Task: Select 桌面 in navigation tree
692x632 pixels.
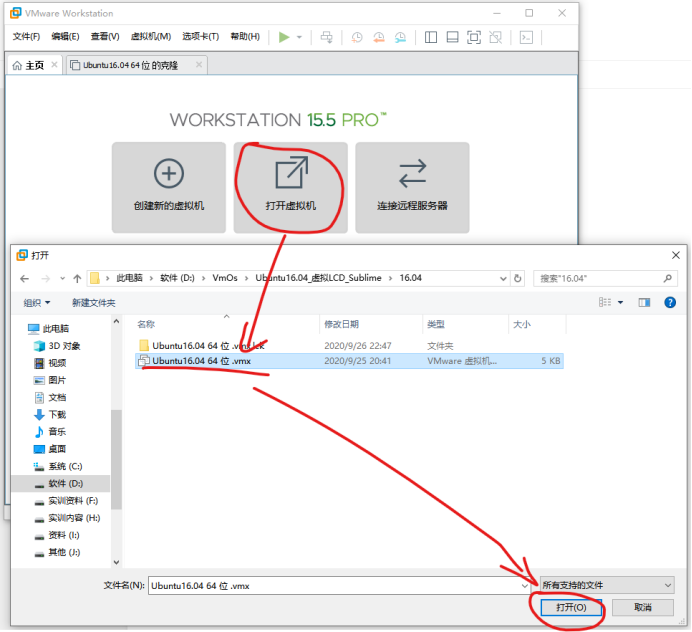Action: pos(49,449)
